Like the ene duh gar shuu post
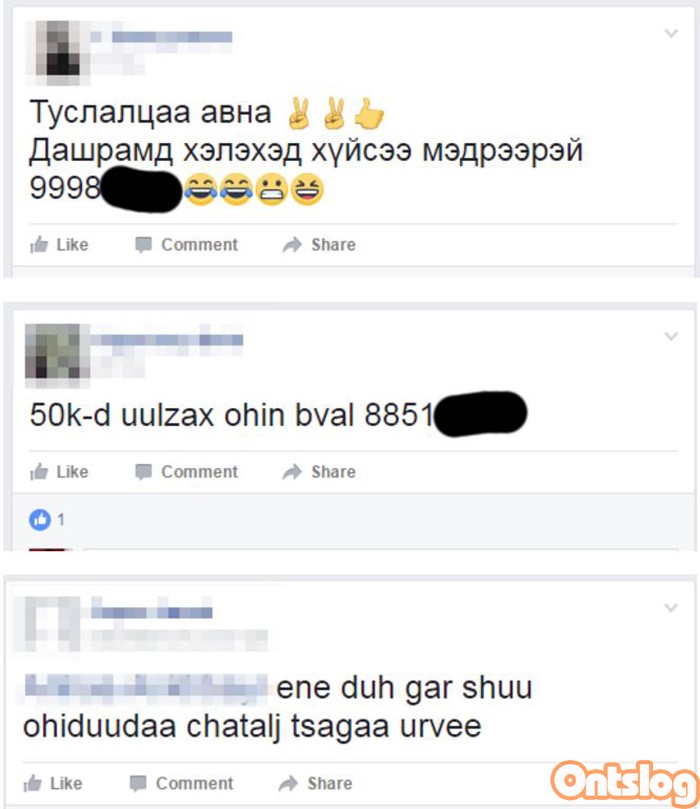 coord(53,783)
